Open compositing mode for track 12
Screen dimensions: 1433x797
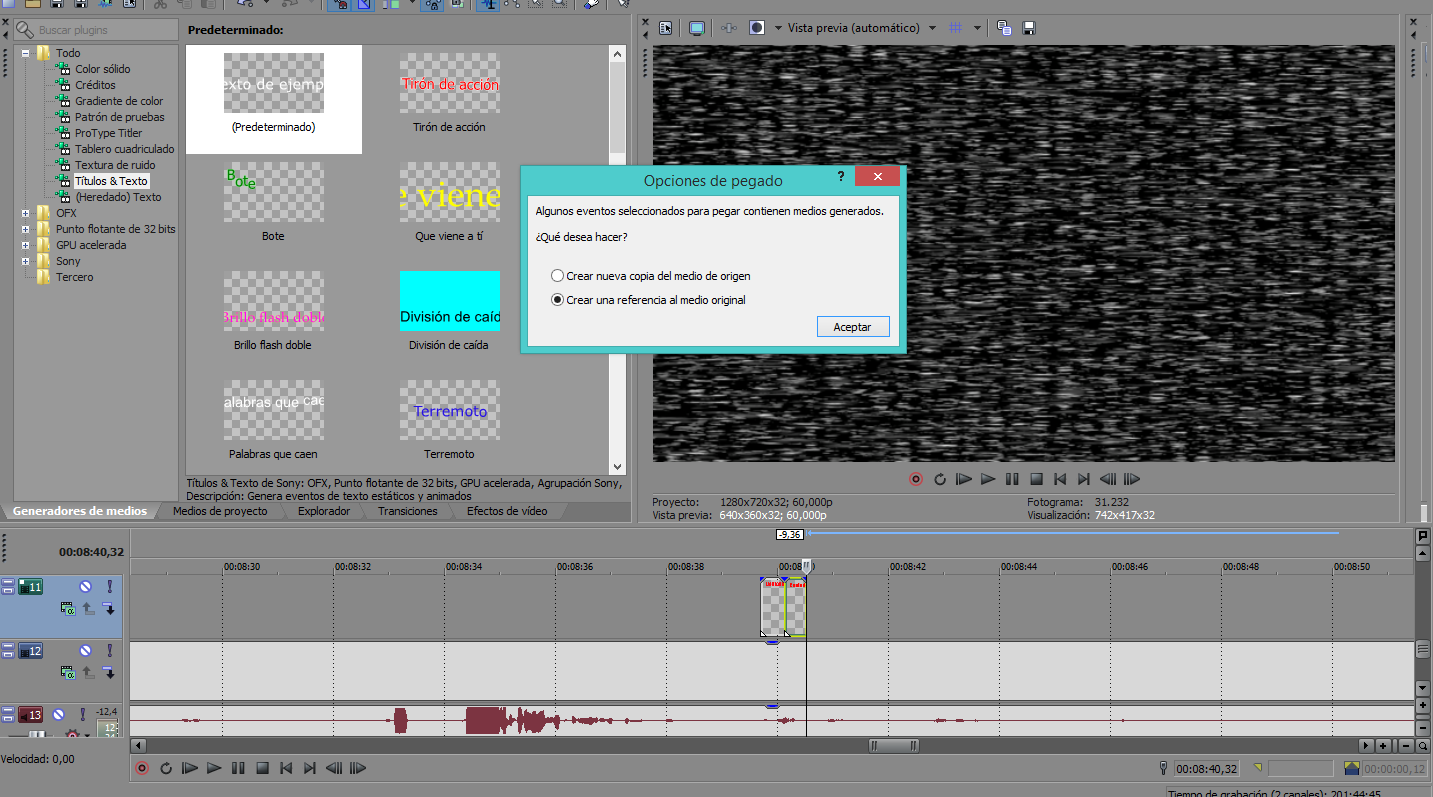[67, 674]
